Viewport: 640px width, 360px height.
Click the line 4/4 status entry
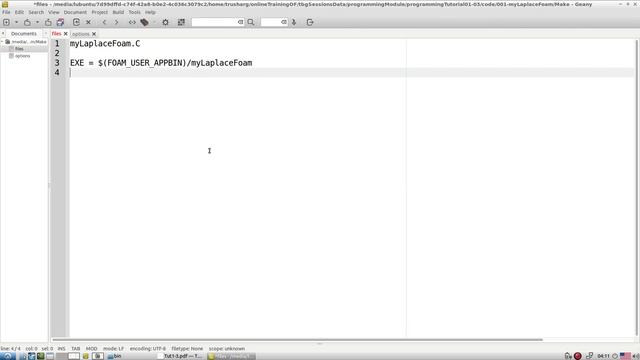click(x=11, y=349)
